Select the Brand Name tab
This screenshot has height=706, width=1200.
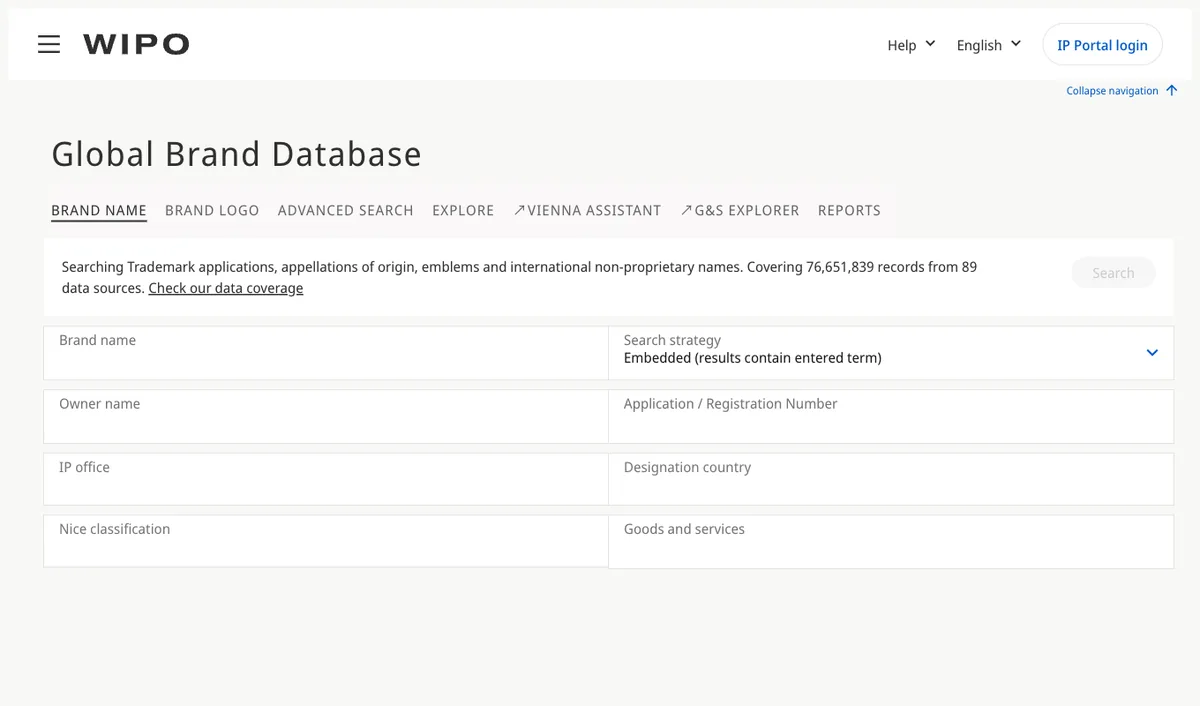click(99, 211)
